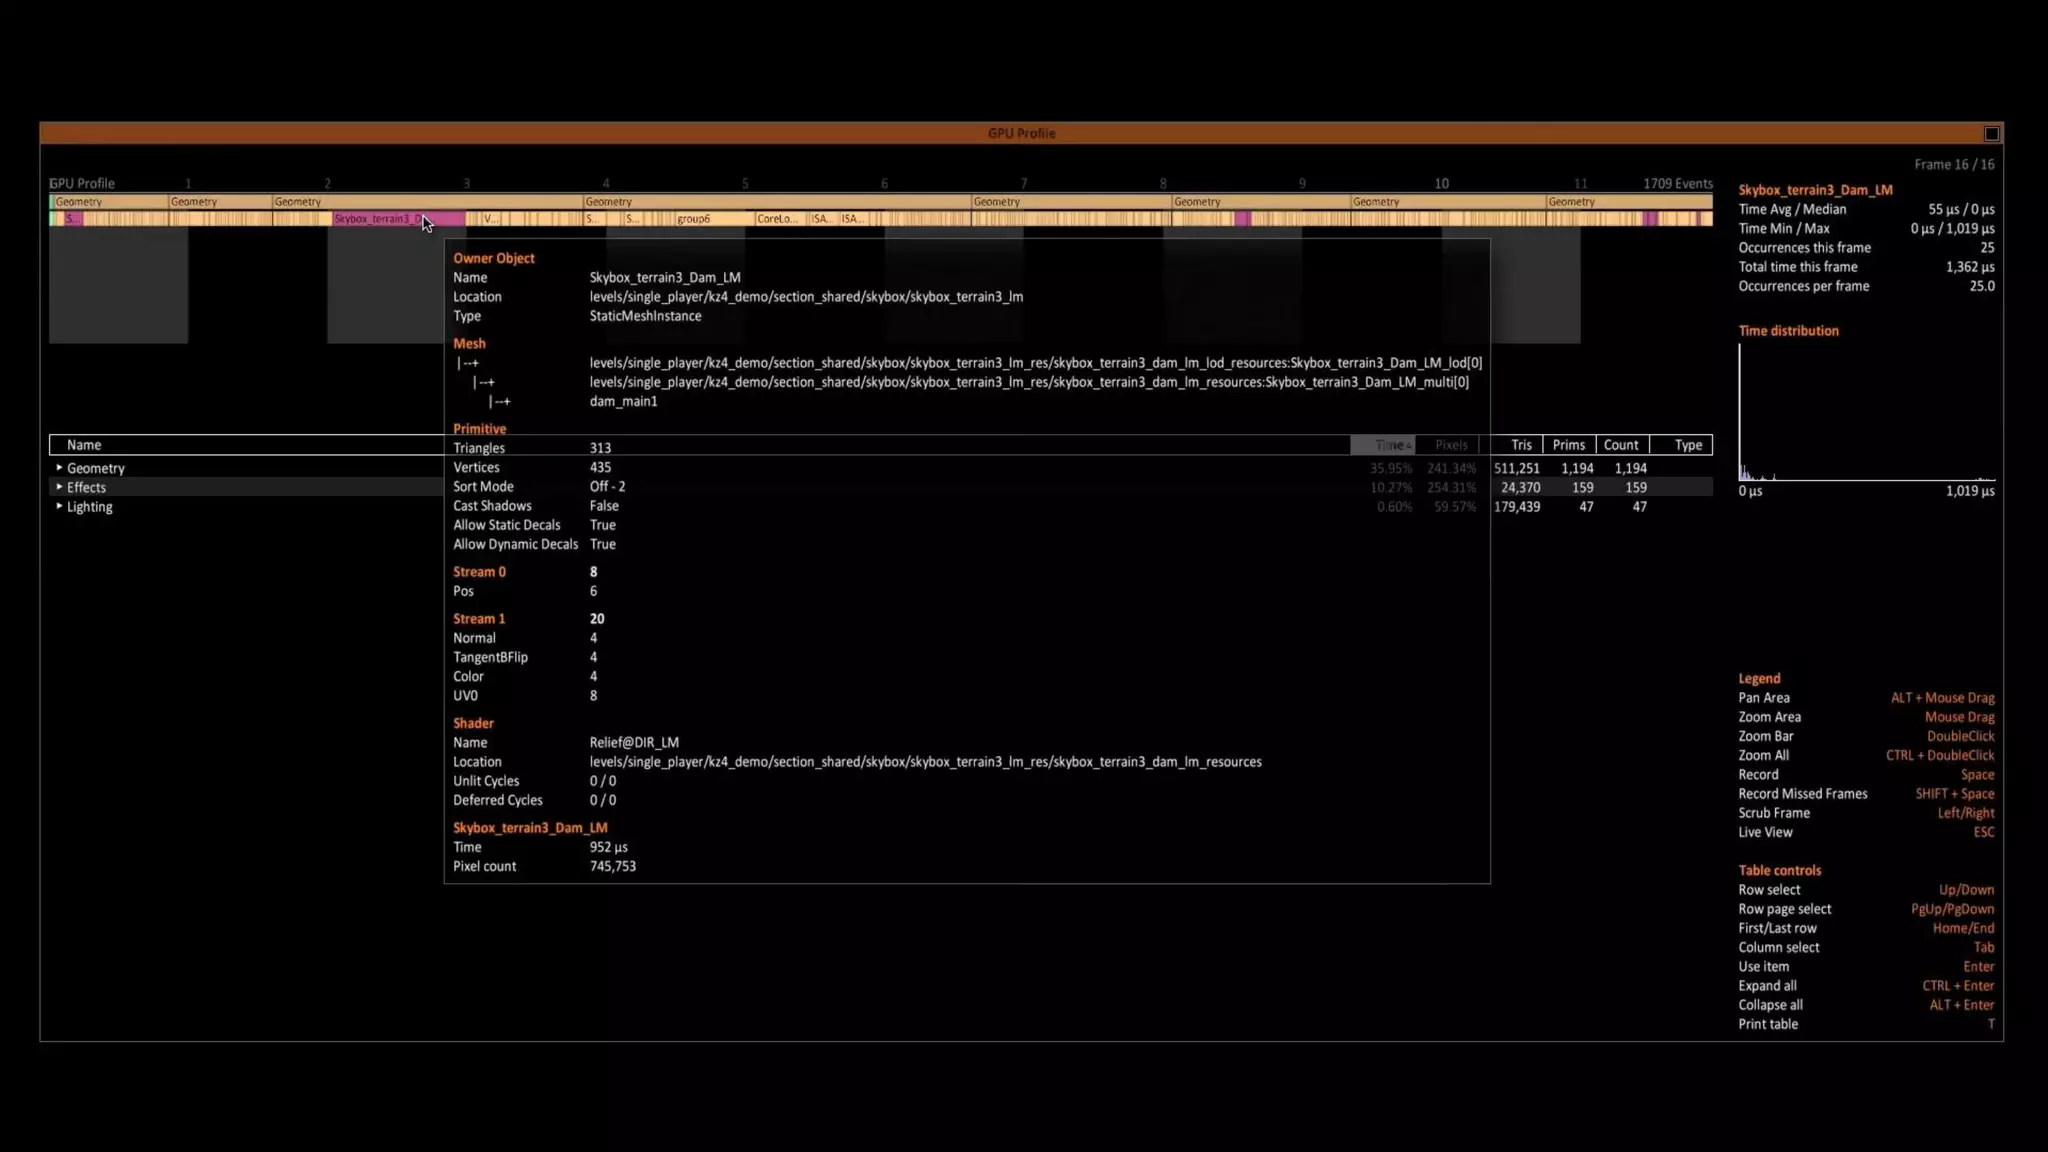The width and height of the screenshot is (2048, 1152).
Task: Expand the Lighting tree row
Action: pyautogui.click(x=59, y=506)
